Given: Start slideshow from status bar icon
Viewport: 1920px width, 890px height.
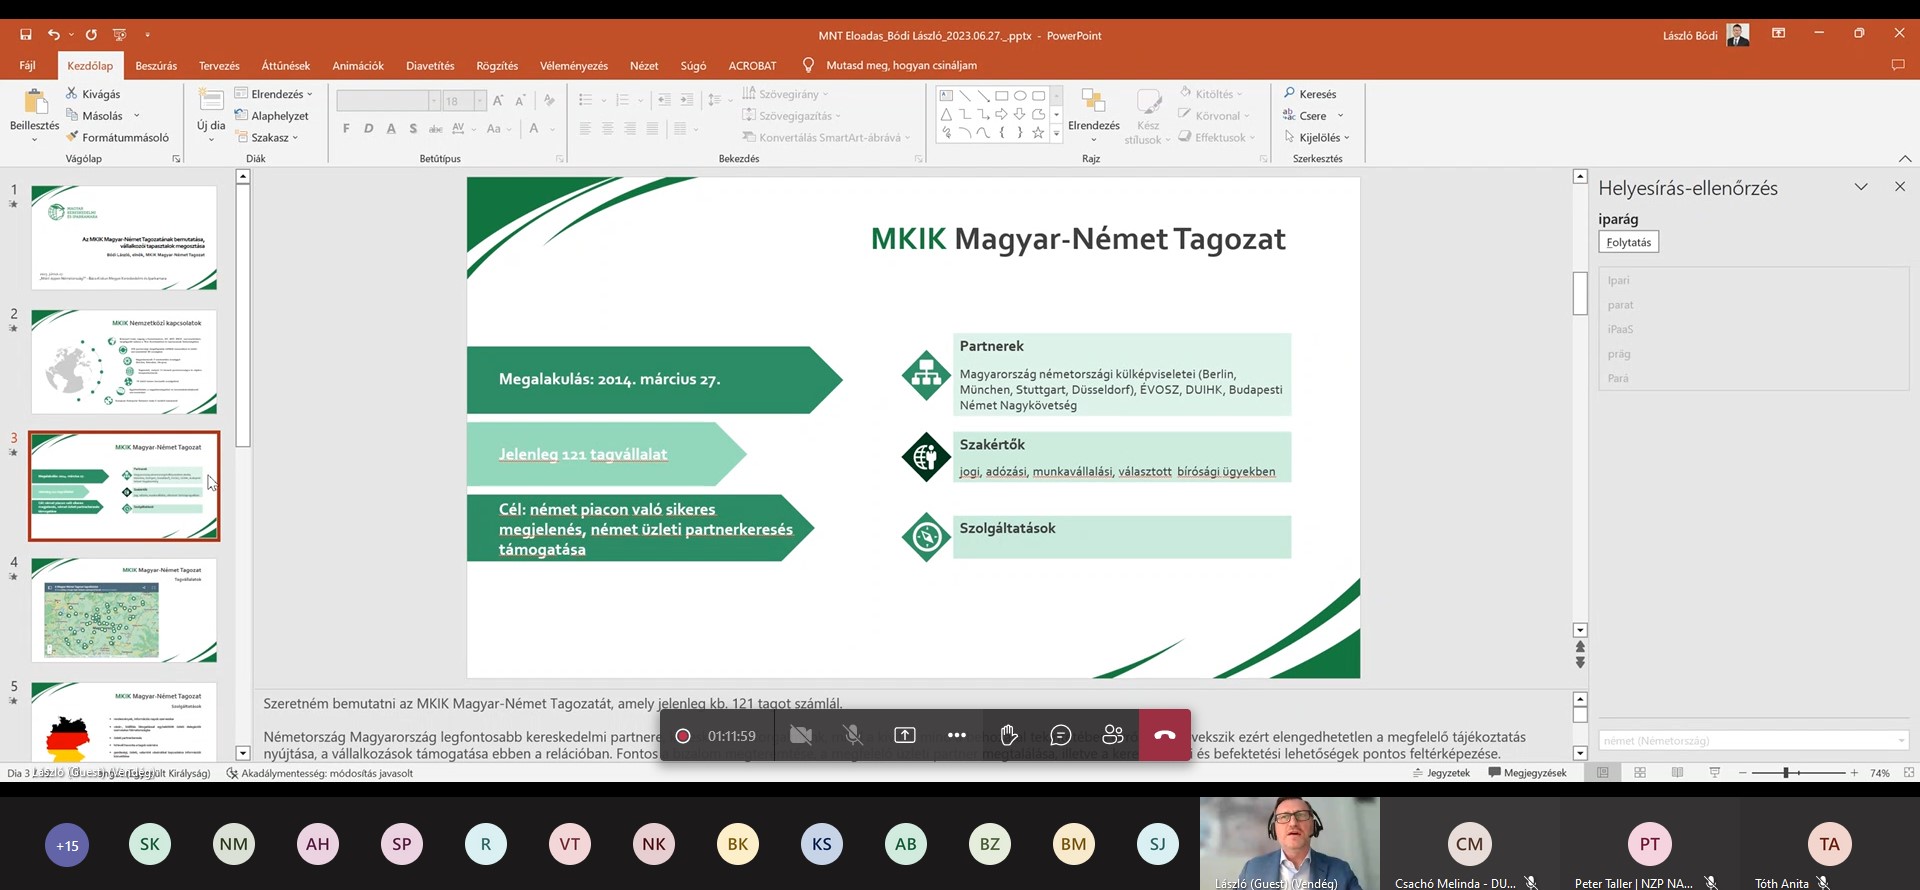Looking at the screenshot, I should click(1715, 773).
